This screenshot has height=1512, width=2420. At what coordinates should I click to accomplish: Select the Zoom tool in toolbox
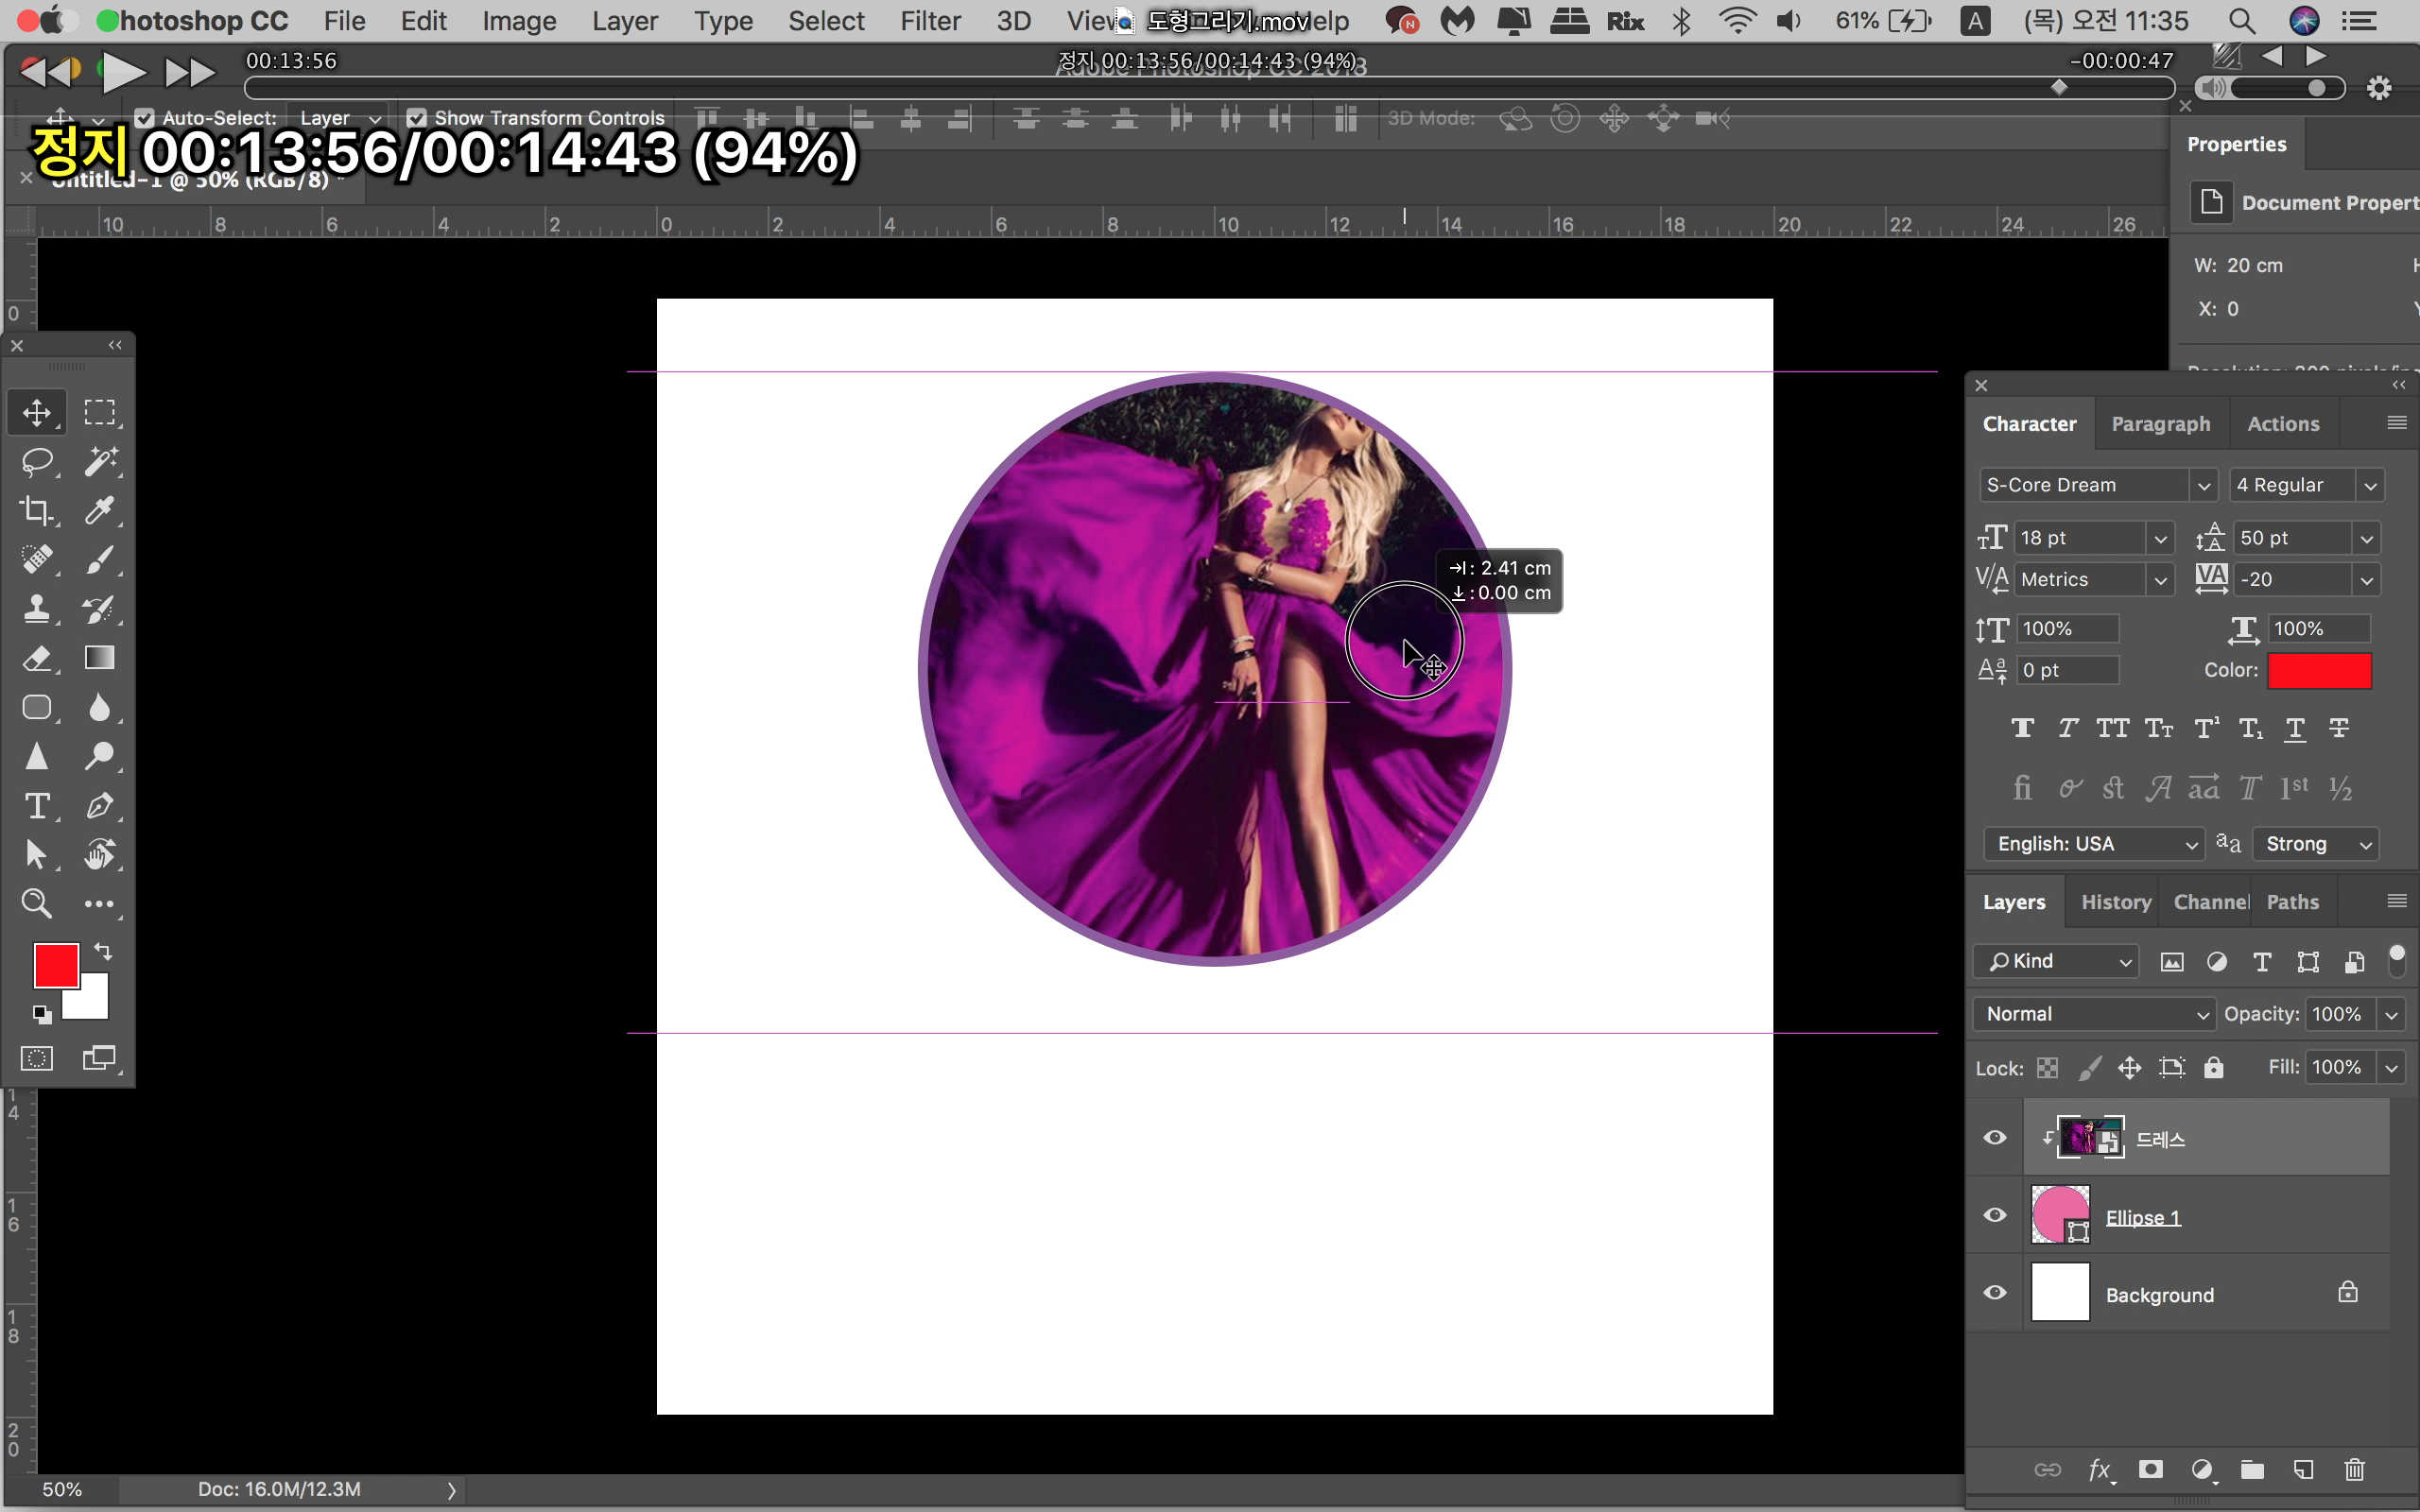pos(37,903)
